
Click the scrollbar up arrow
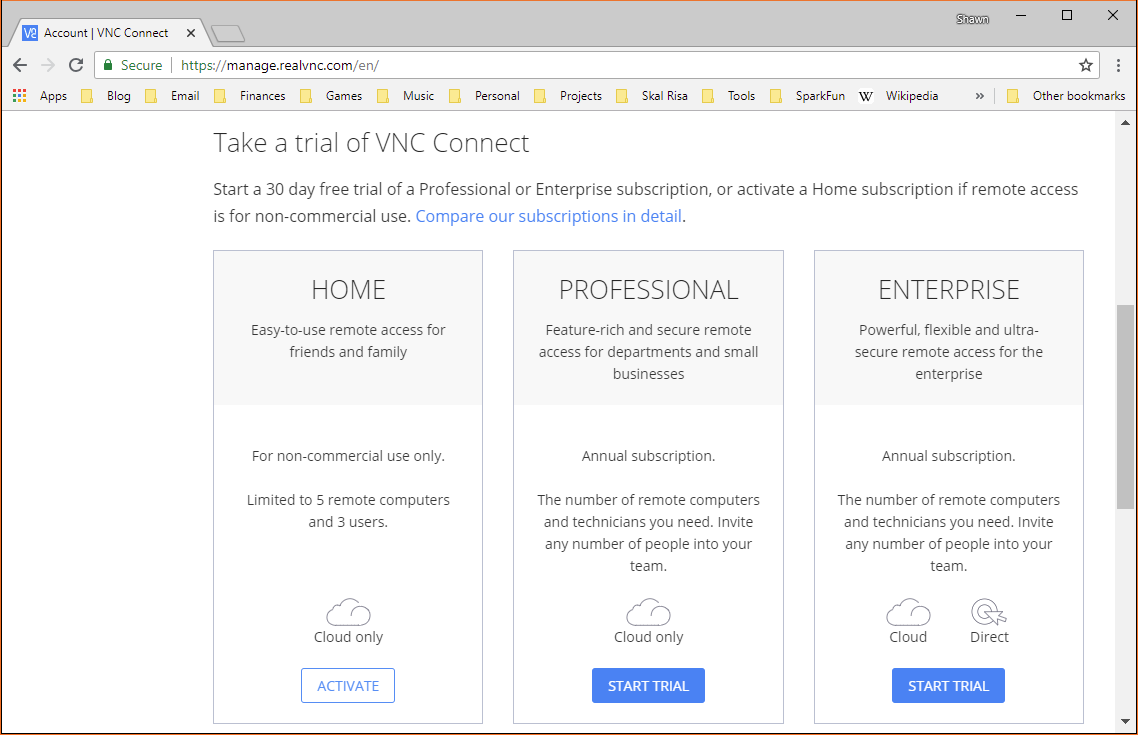[1126, 123]
